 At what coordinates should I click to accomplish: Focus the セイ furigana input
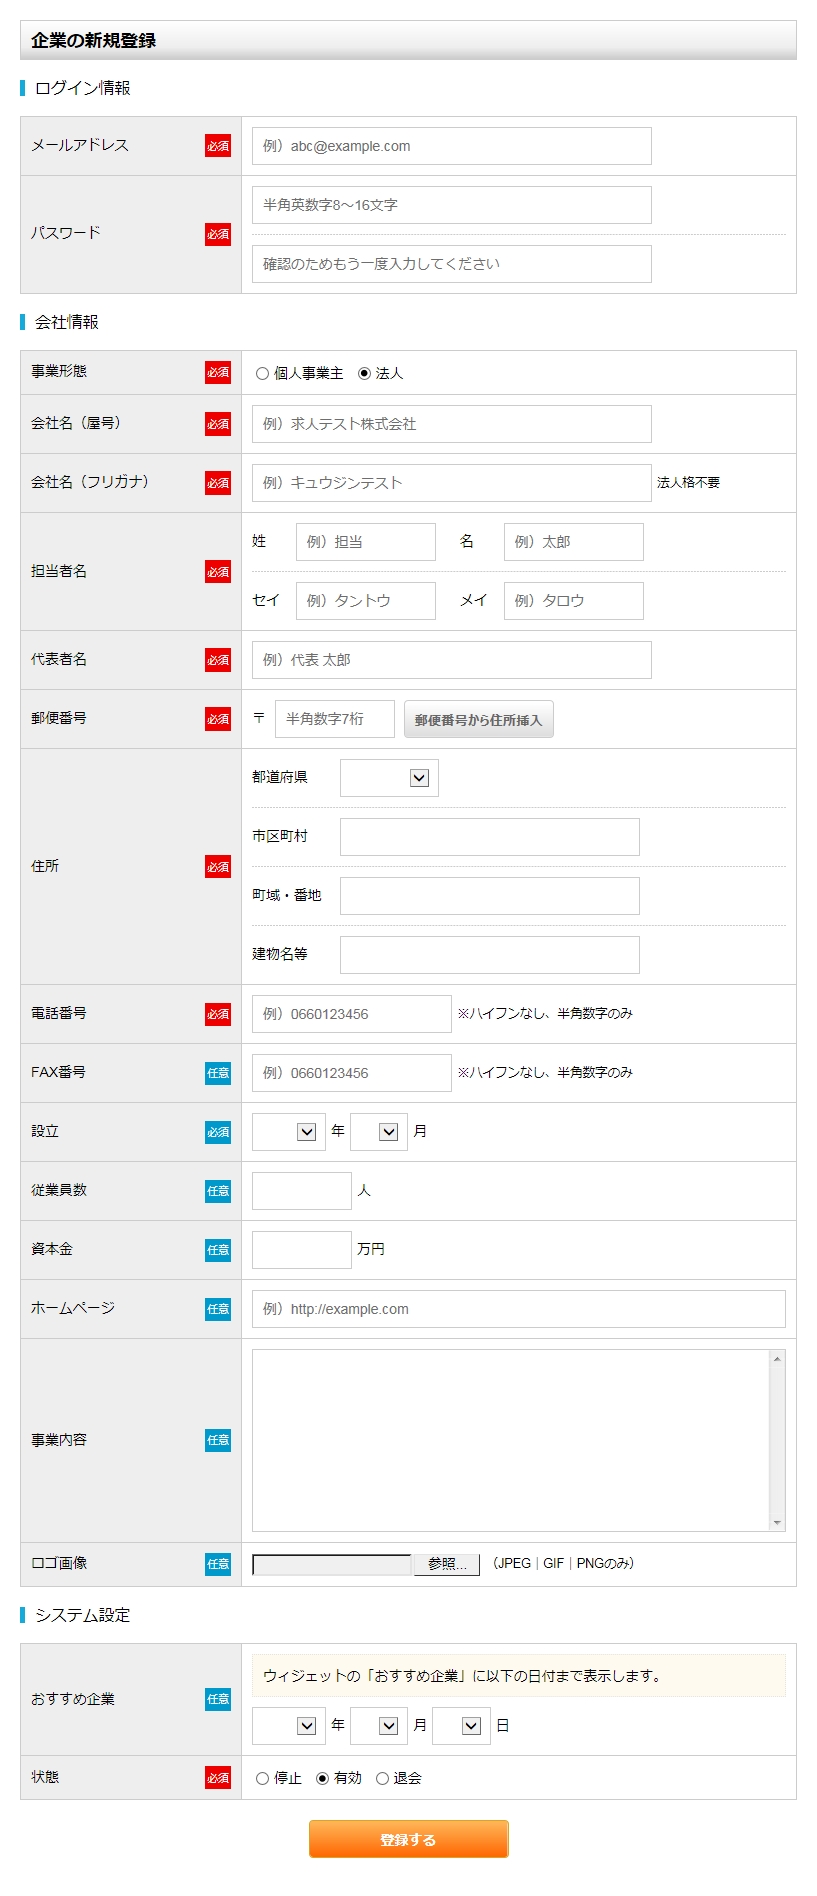(366, 601)
